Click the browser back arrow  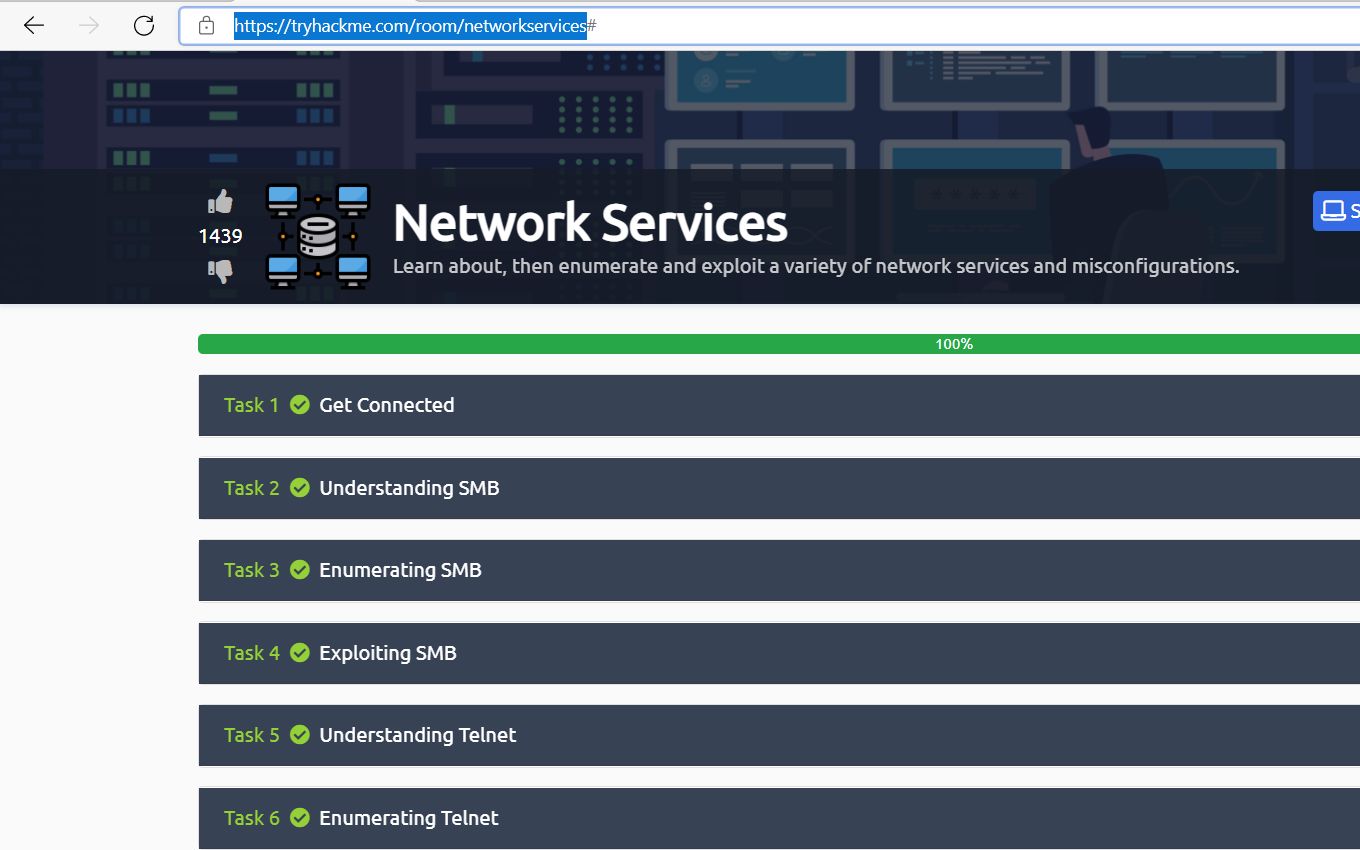(34, 25)
